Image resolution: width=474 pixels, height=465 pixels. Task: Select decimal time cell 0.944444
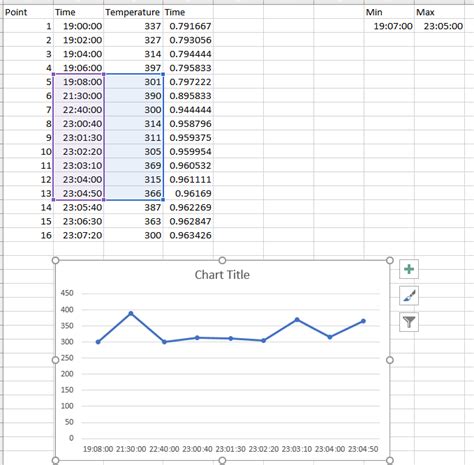point(188,110)
